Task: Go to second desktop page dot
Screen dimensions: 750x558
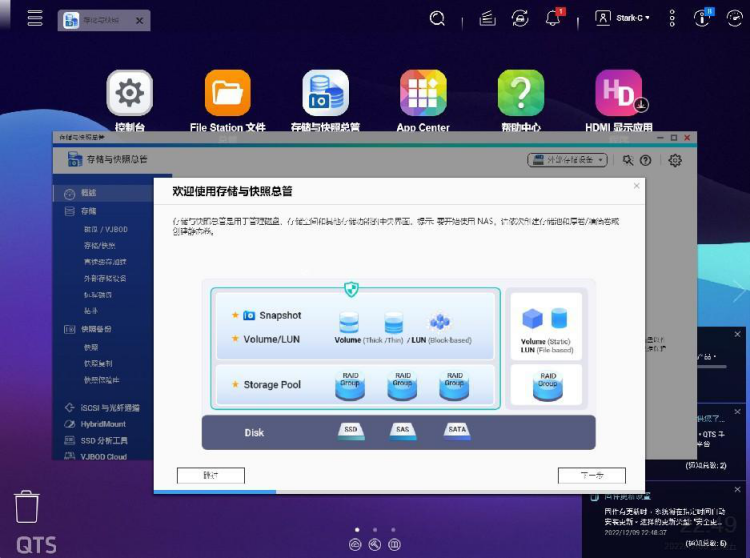Action: point(375,530)
